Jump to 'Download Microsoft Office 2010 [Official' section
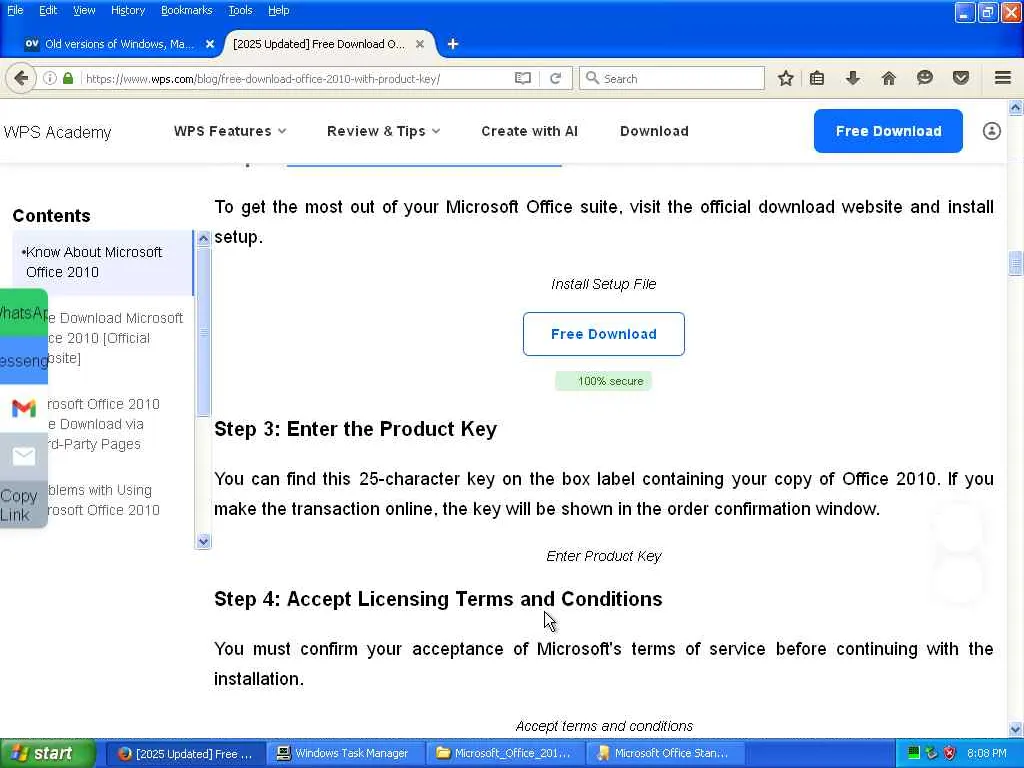The height and width of the screenshot is (768, 1024). pos(118,338)
